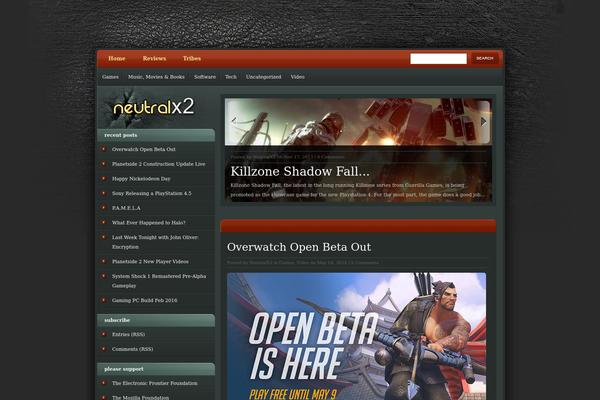This screenshot has height=400, width=600.
Task: Open Planetside 2 New Player Videos post
Action: pos(150,262)
